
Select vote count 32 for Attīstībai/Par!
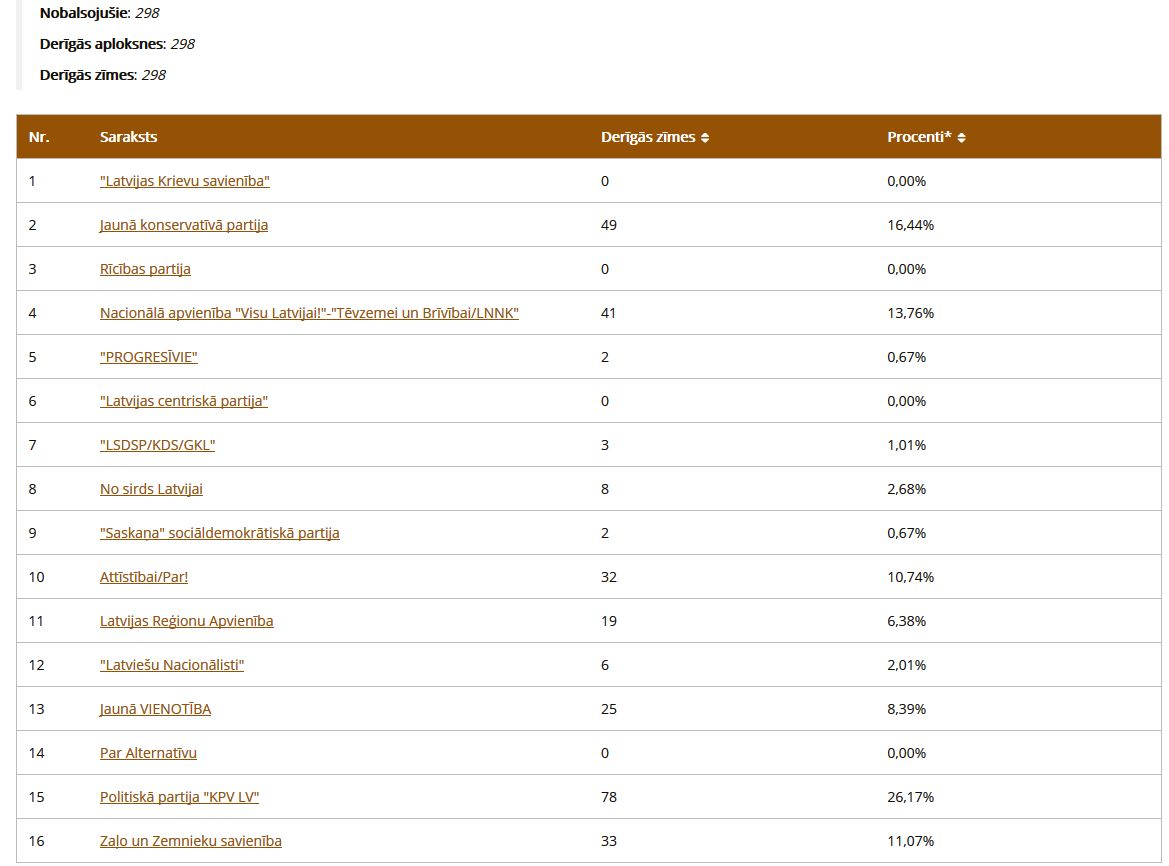(608, 577)
